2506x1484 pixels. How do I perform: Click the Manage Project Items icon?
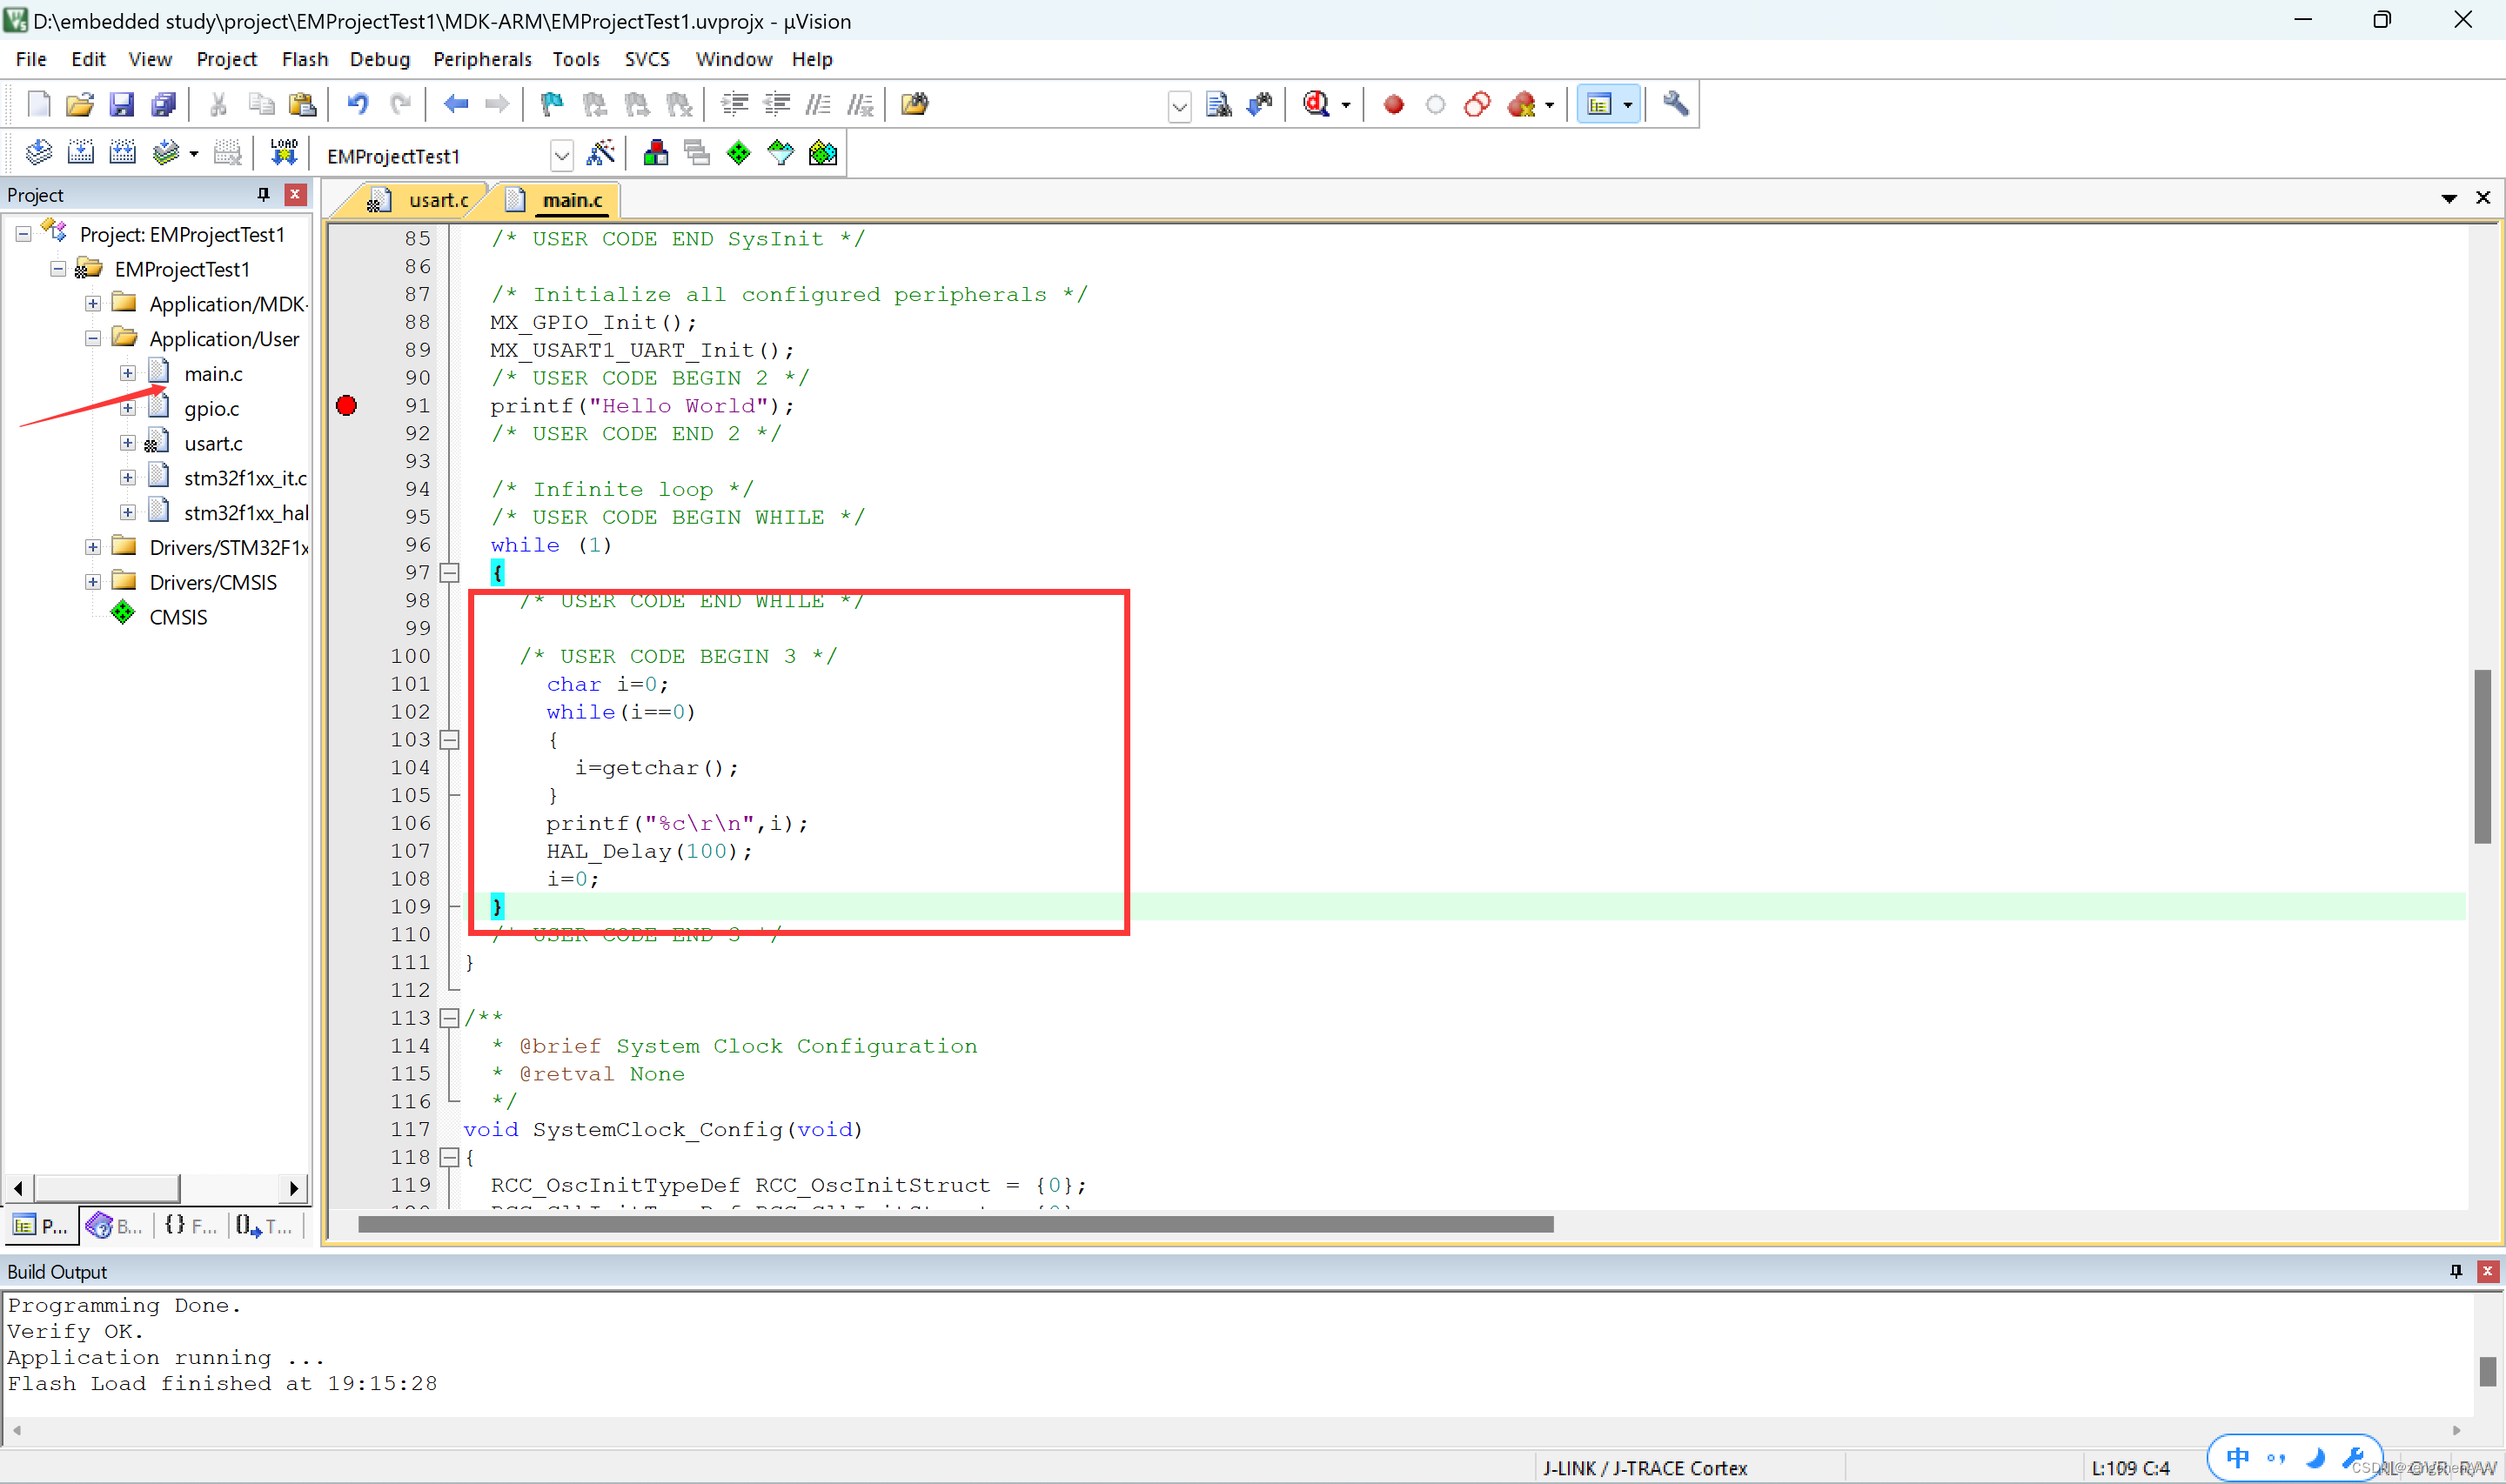pos(656,153)
